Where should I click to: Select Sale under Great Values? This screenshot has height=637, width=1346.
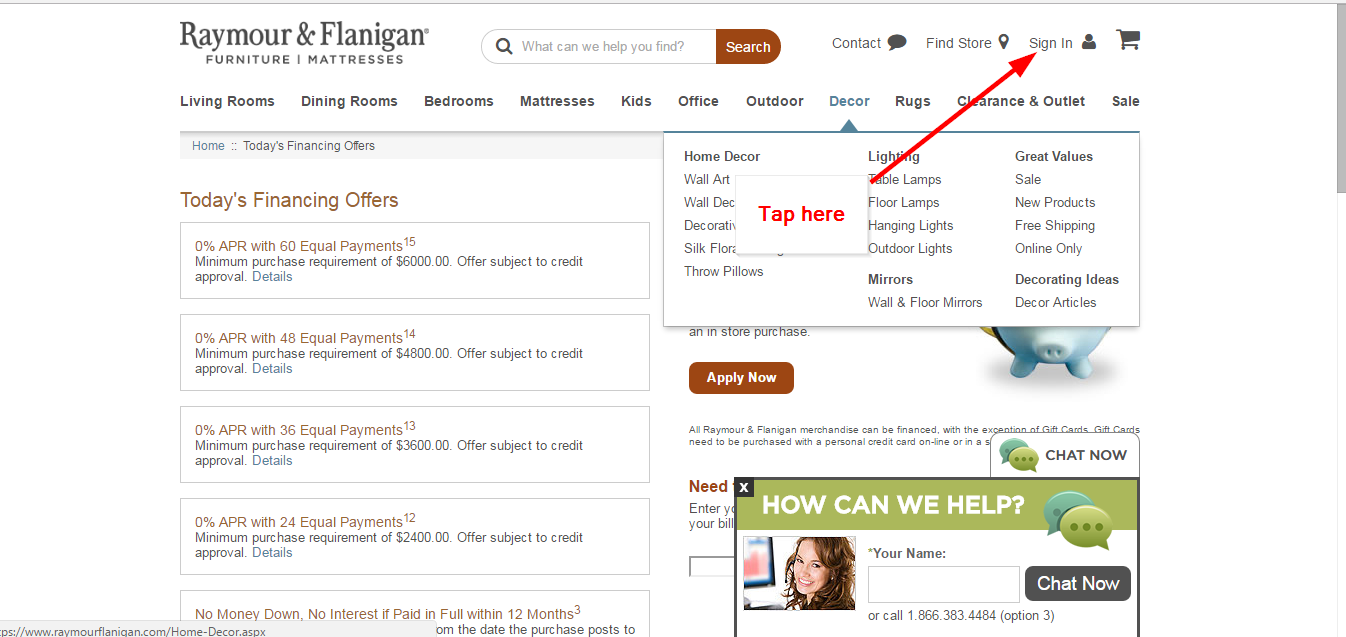tap(1028, 179)
